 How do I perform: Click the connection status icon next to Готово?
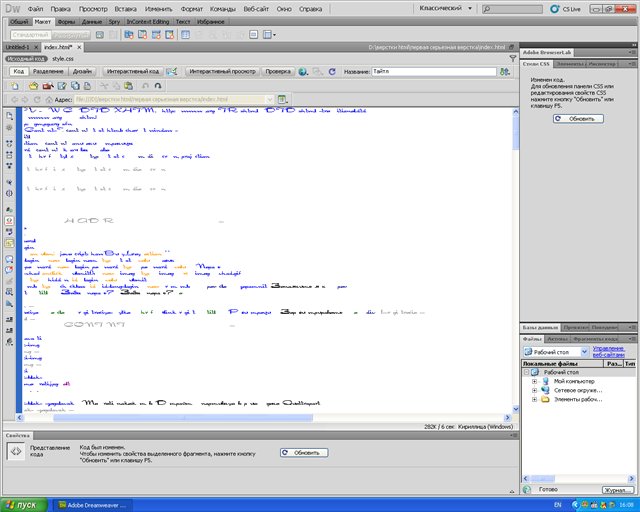tap(529, 489)
